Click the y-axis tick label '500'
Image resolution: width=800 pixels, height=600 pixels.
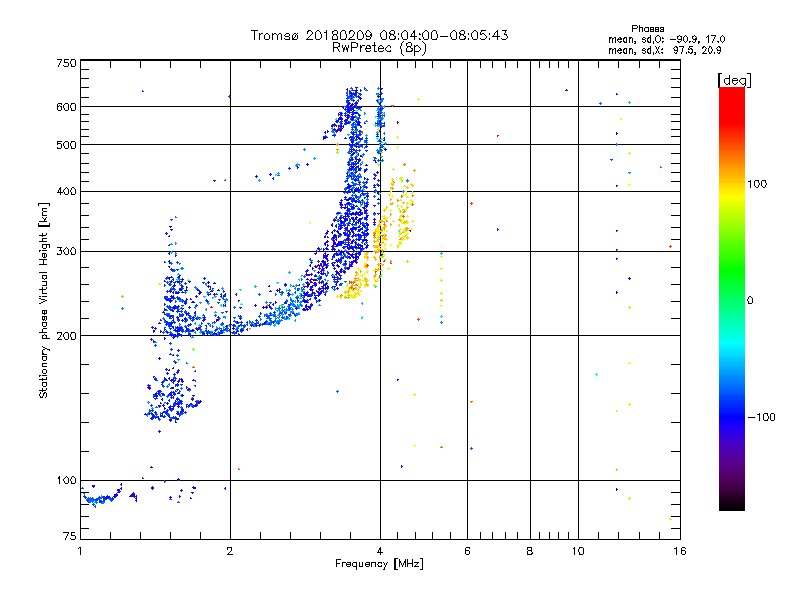pyautogui.click(x=66, y=145)
